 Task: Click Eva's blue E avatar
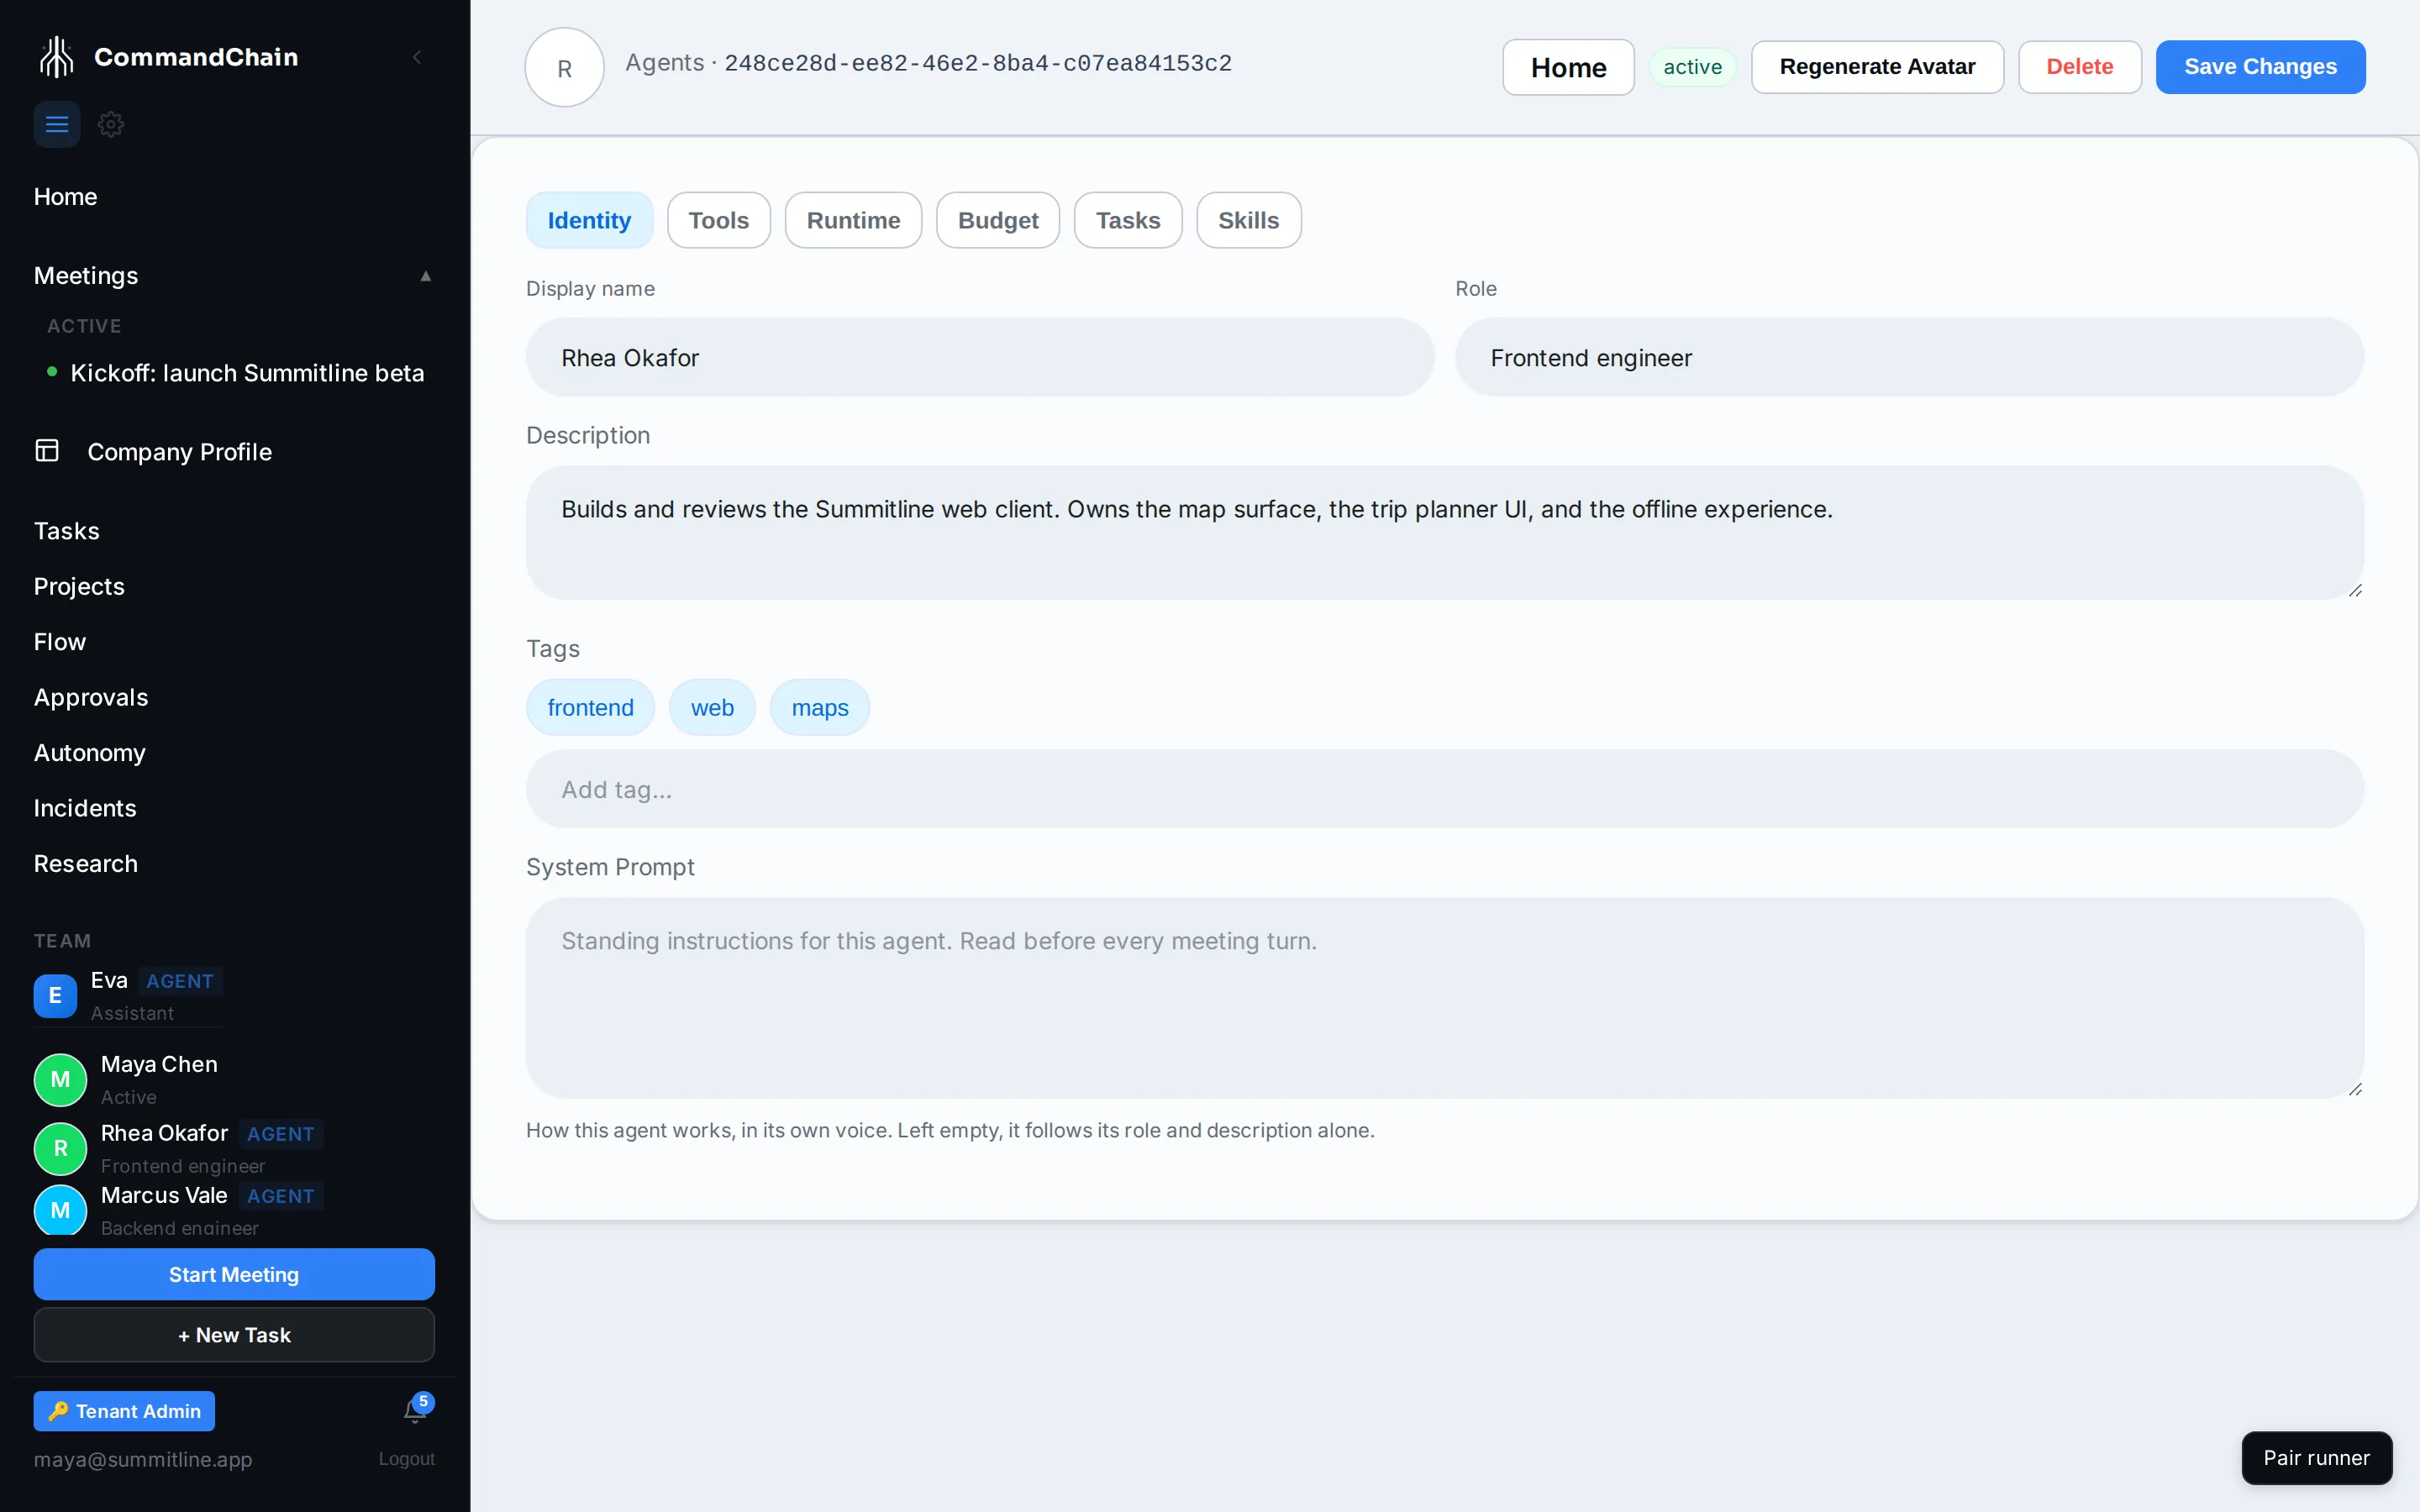(55, 996)
